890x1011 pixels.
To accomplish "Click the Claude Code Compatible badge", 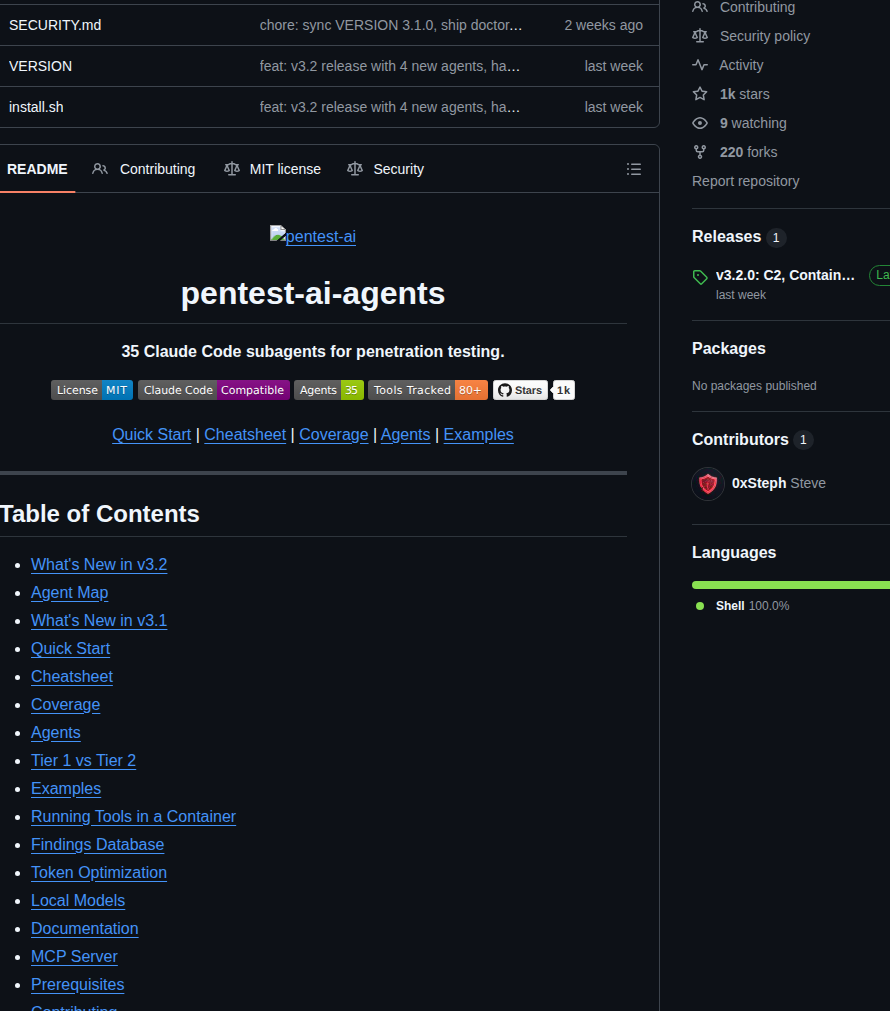I will [213, 390].
